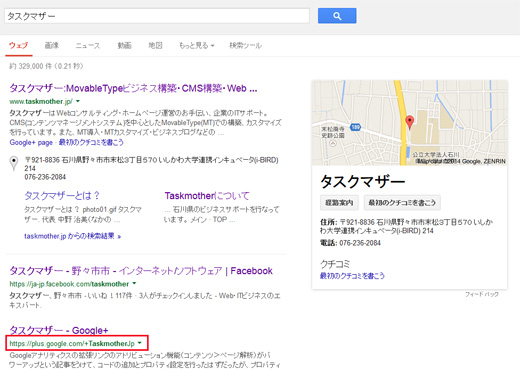520x370 pixels.
Task: Open the タスクマザー MovableType result title
Action: (x=133, y=88)
